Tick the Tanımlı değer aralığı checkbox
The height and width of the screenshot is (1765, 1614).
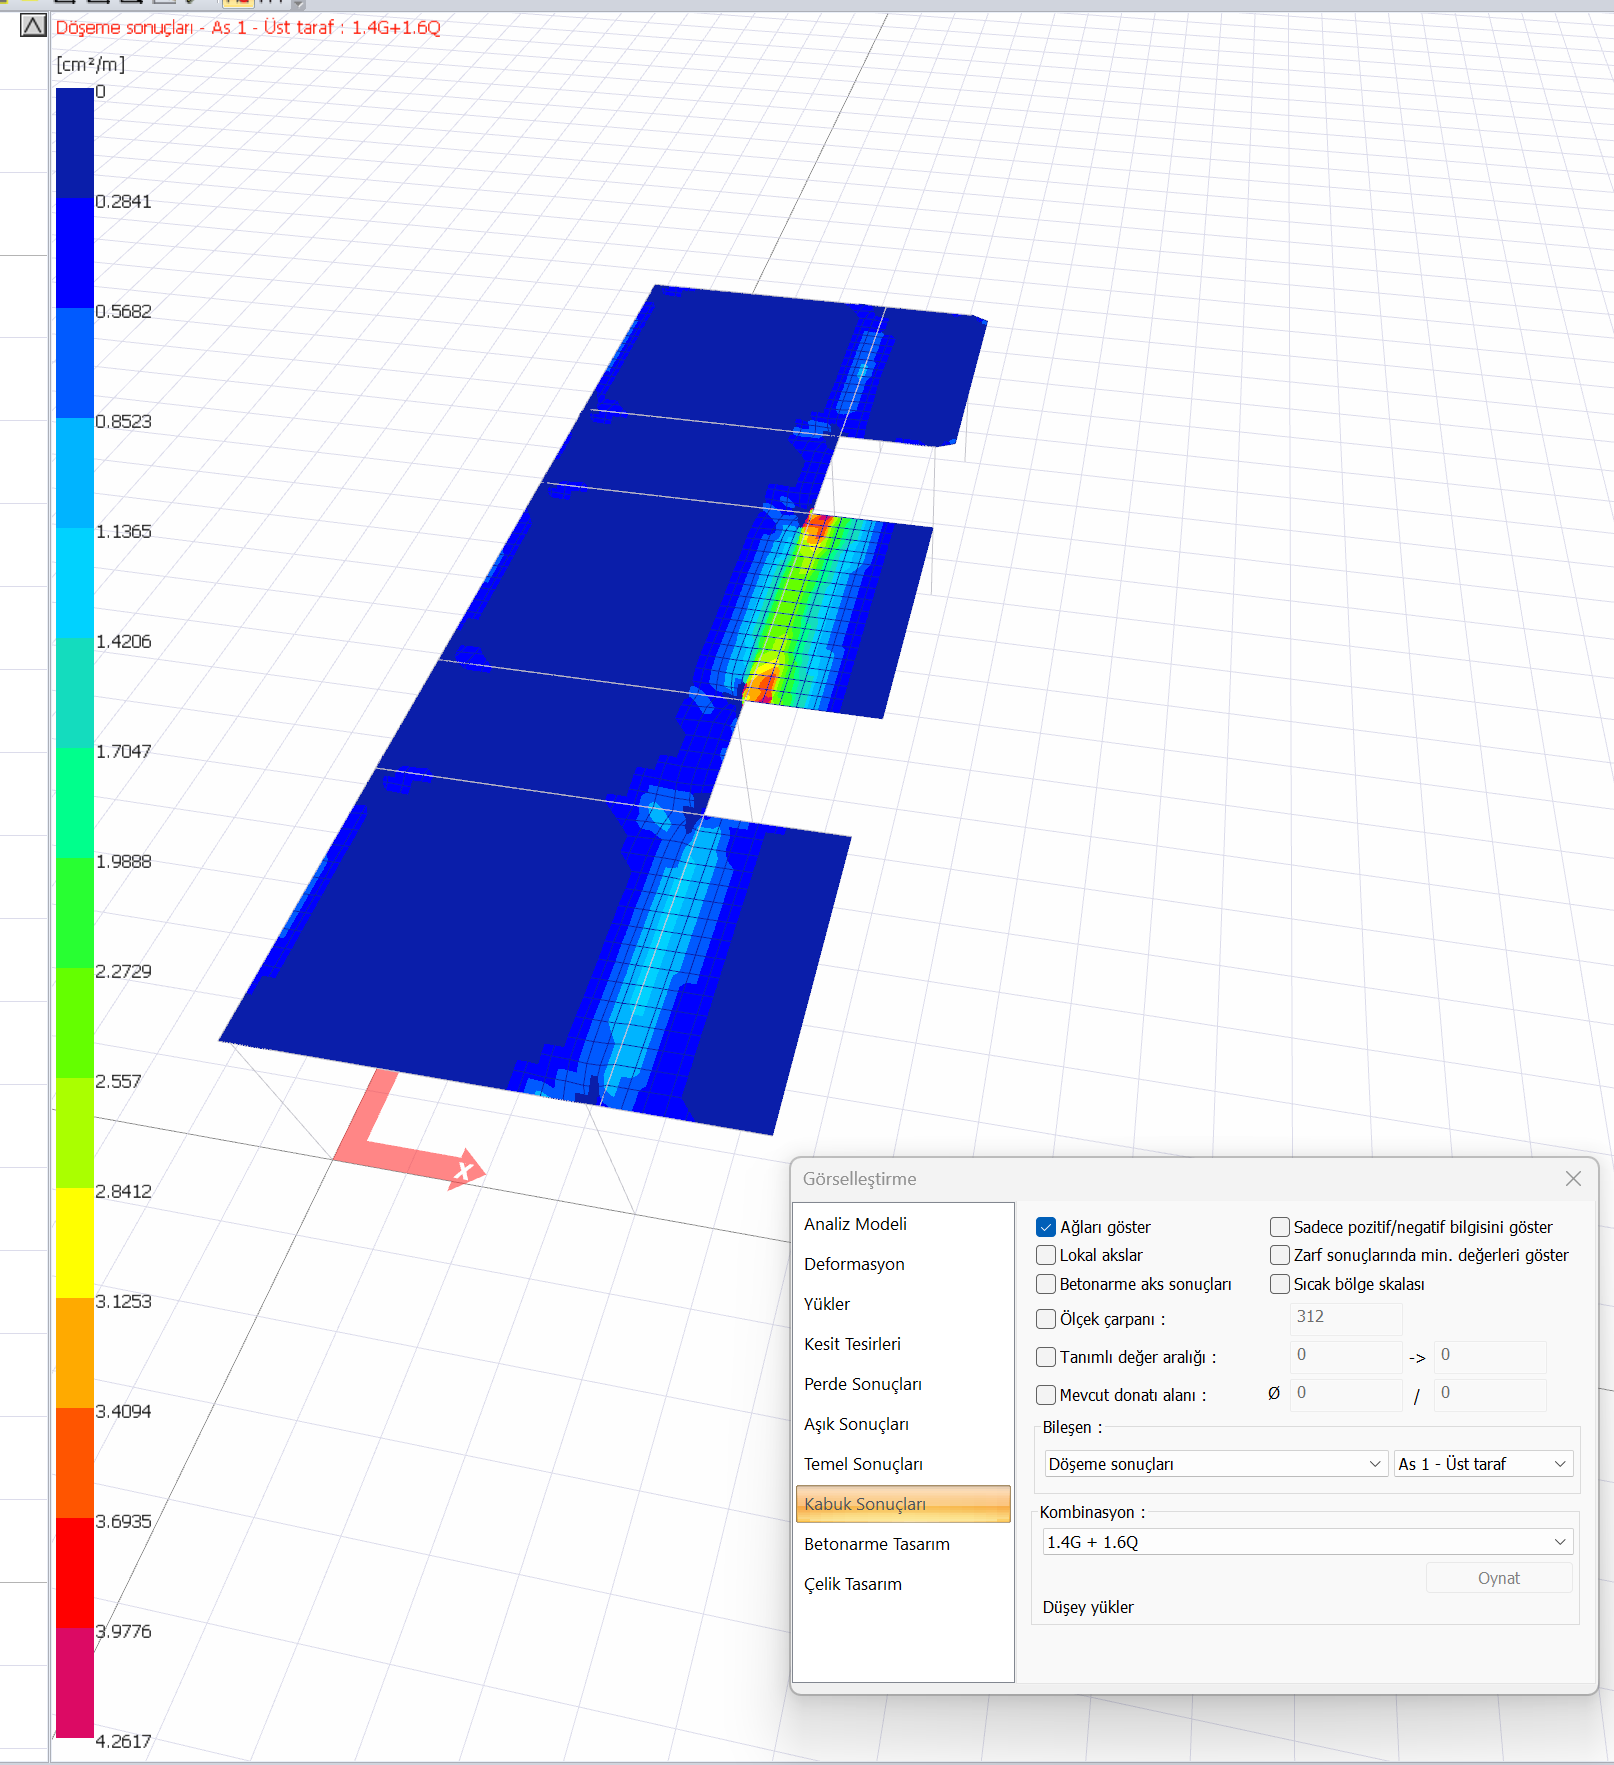1046,1357
